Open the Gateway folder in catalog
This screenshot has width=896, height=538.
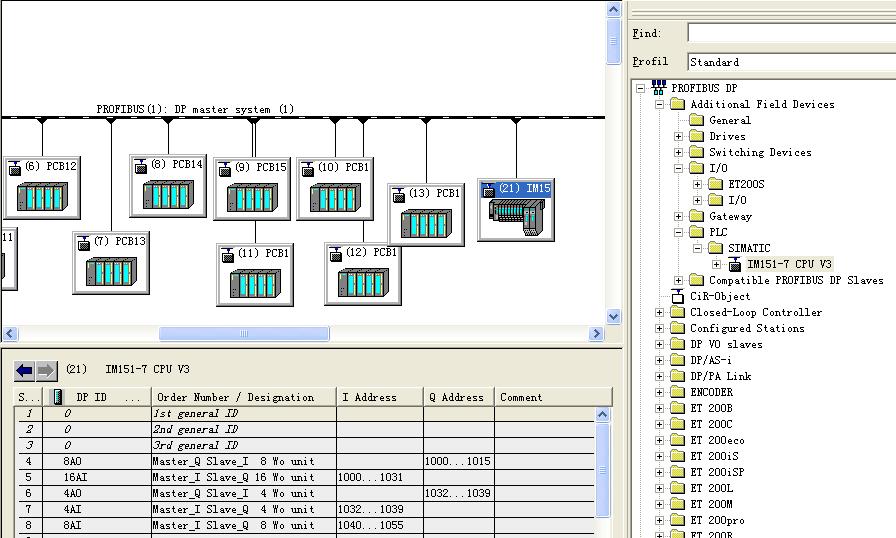click(730, 216)
